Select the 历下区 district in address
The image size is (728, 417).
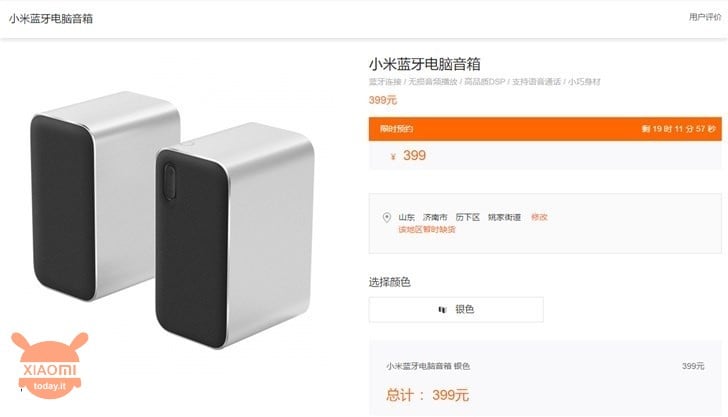click(467, 217)
